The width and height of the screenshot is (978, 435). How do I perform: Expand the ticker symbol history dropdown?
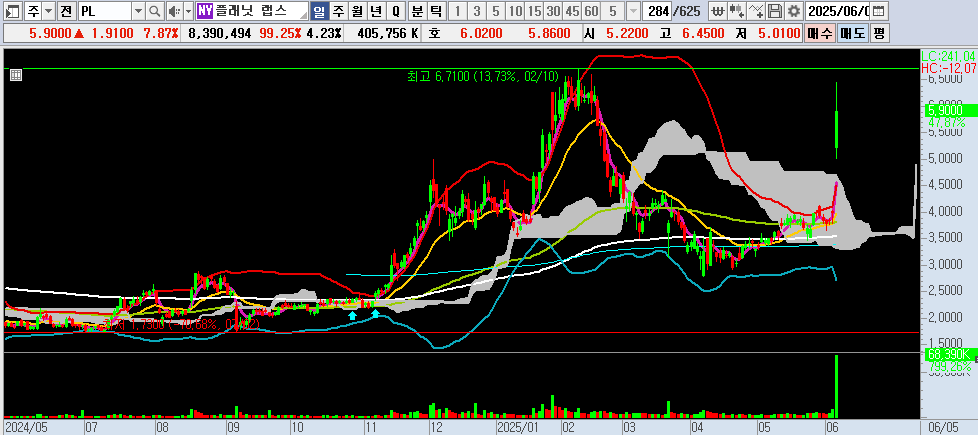[x=138, y=11]
